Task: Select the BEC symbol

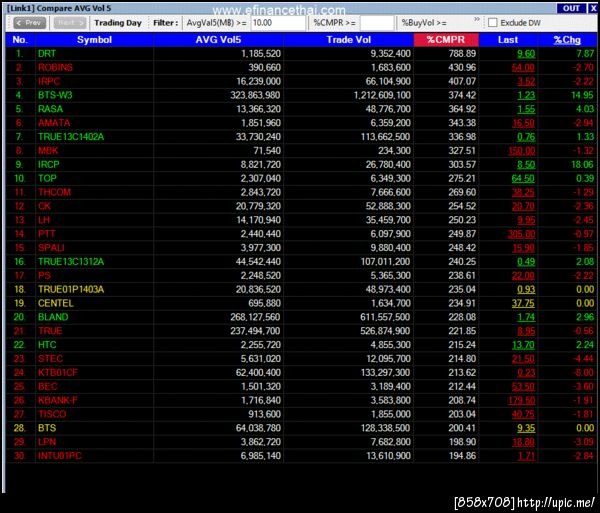Action: (47, 386)
